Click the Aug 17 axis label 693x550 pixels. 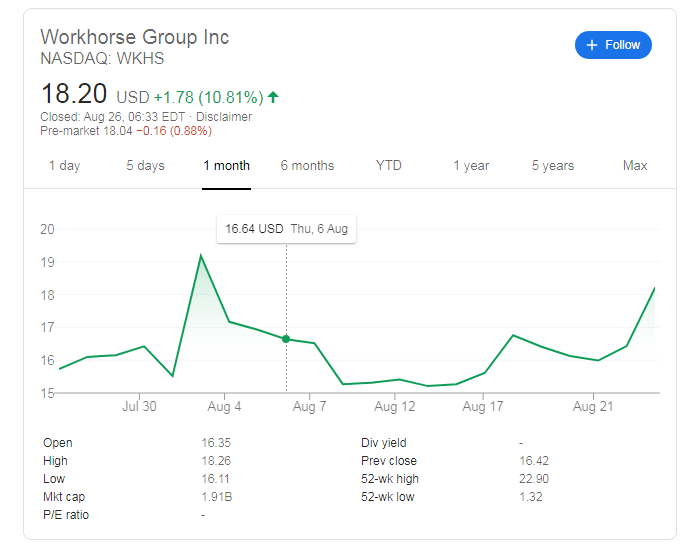pyautogui.click(x=483, y=406)
